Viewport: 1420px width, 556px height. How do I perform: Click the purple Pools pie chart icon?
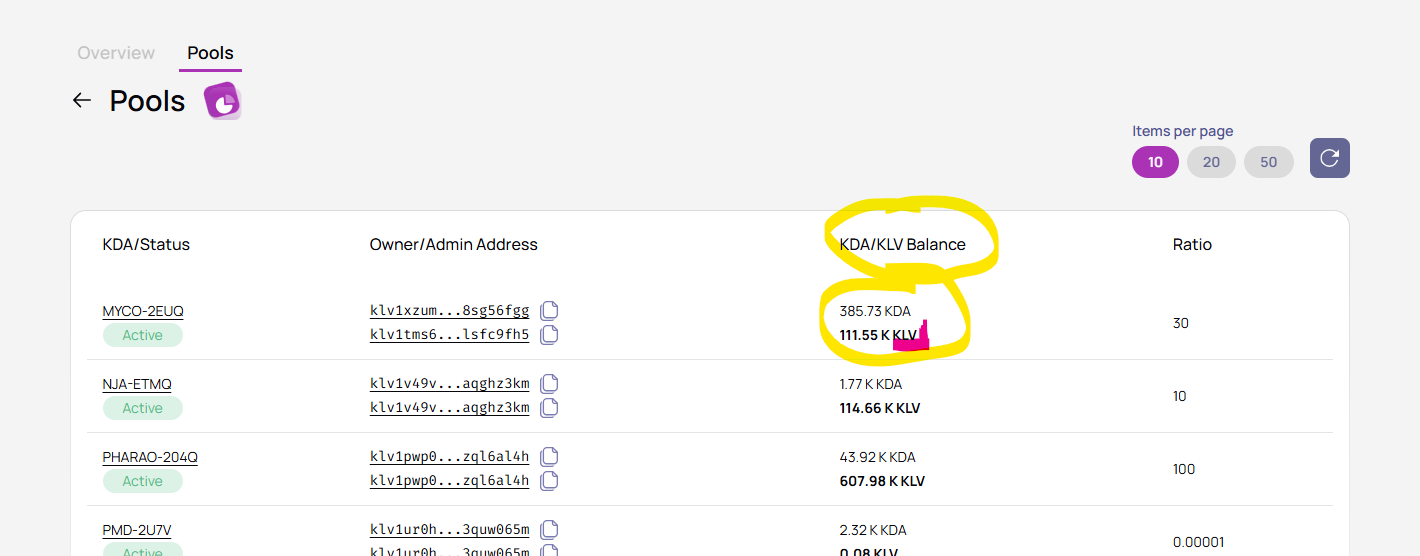click(223, 101)
